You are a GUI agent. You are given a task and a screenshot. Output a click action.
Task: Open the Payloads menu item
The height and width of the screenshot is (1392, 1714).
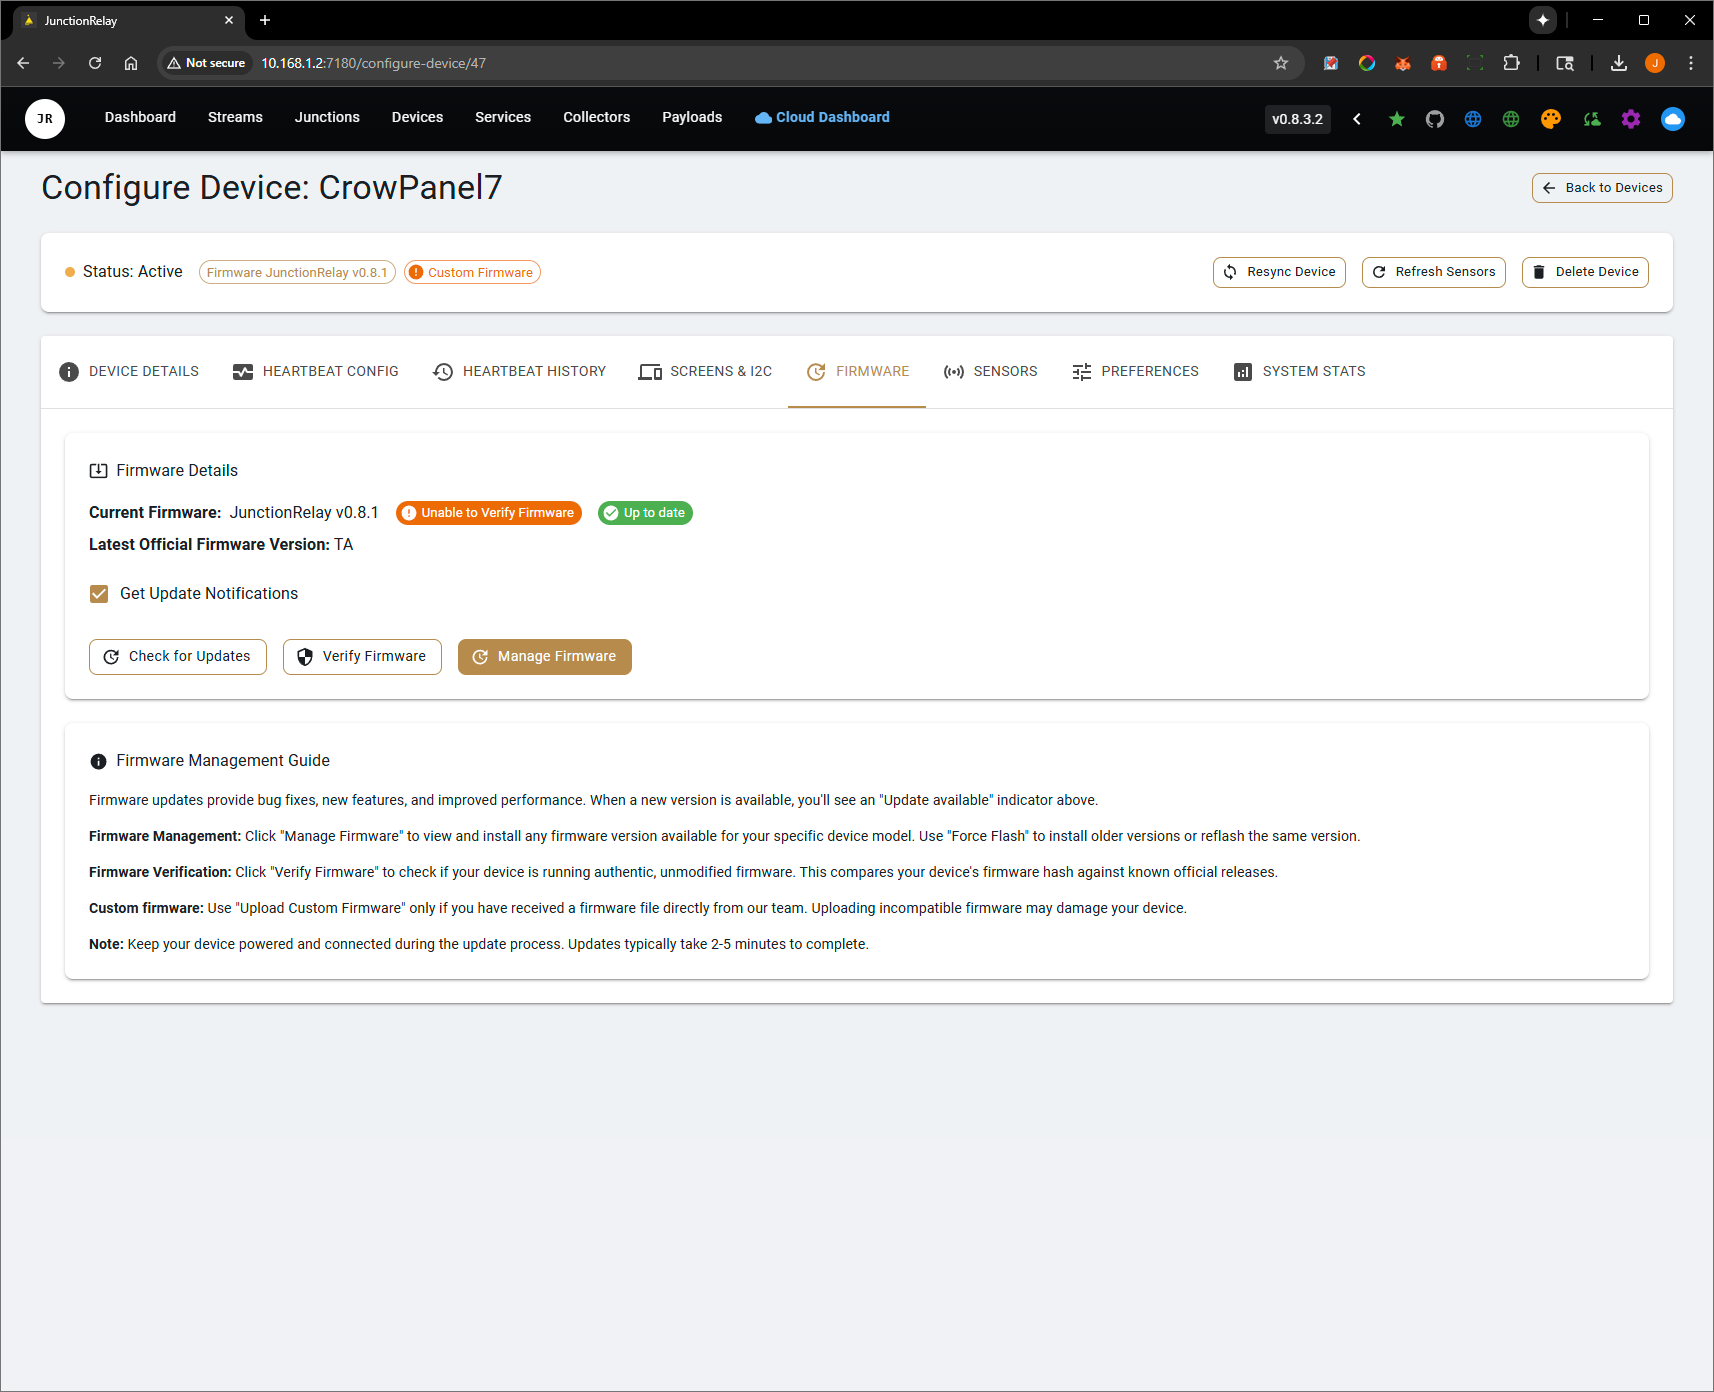692,118
